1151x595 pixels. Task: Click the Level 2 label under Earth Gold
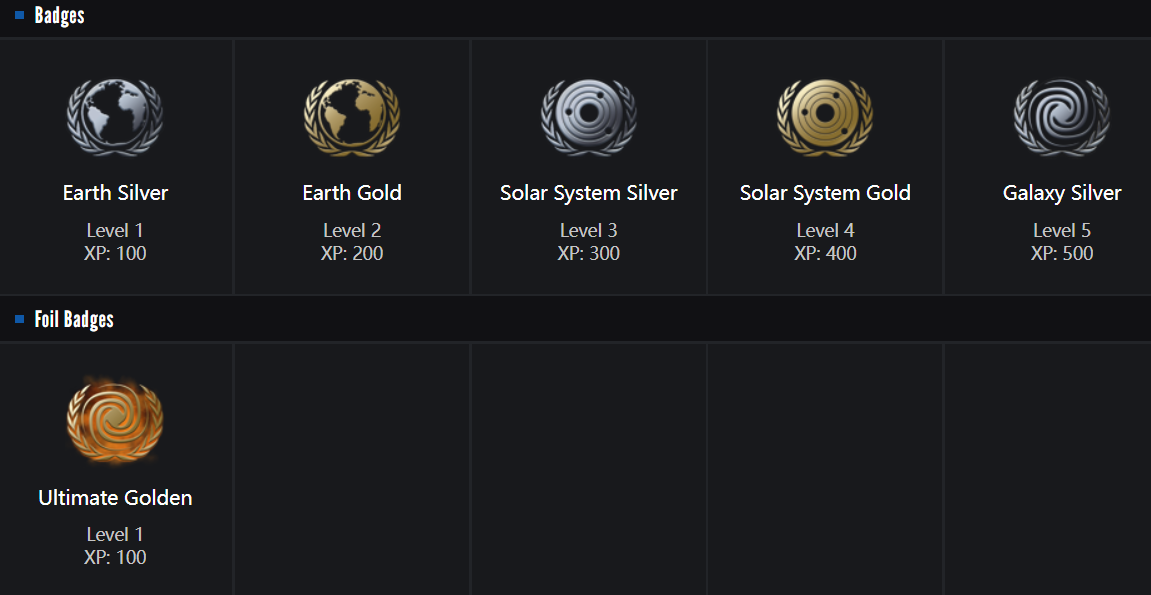point(352,231)
